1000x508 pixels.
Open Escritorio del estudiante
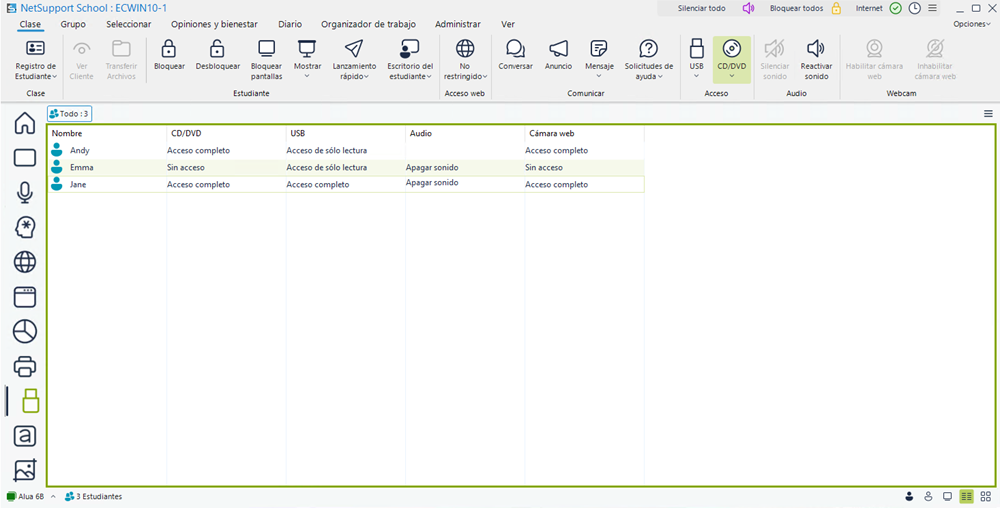(x=409, y=60)
